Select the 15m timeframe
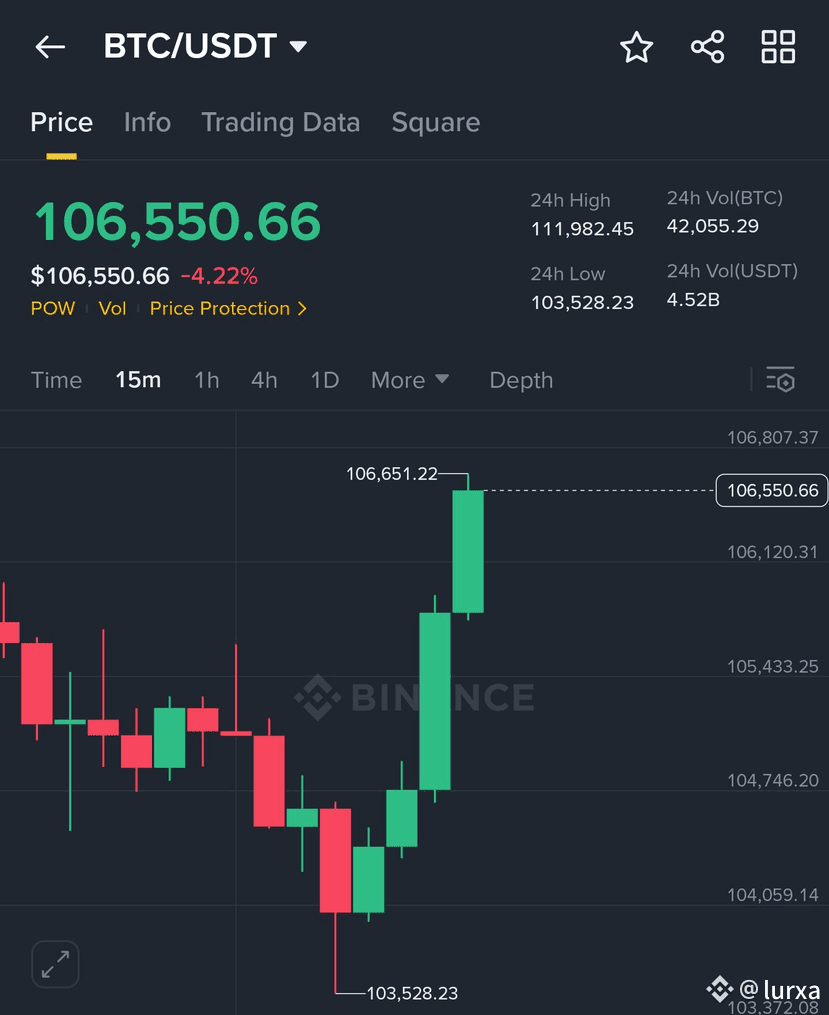 tap(138, 380)
